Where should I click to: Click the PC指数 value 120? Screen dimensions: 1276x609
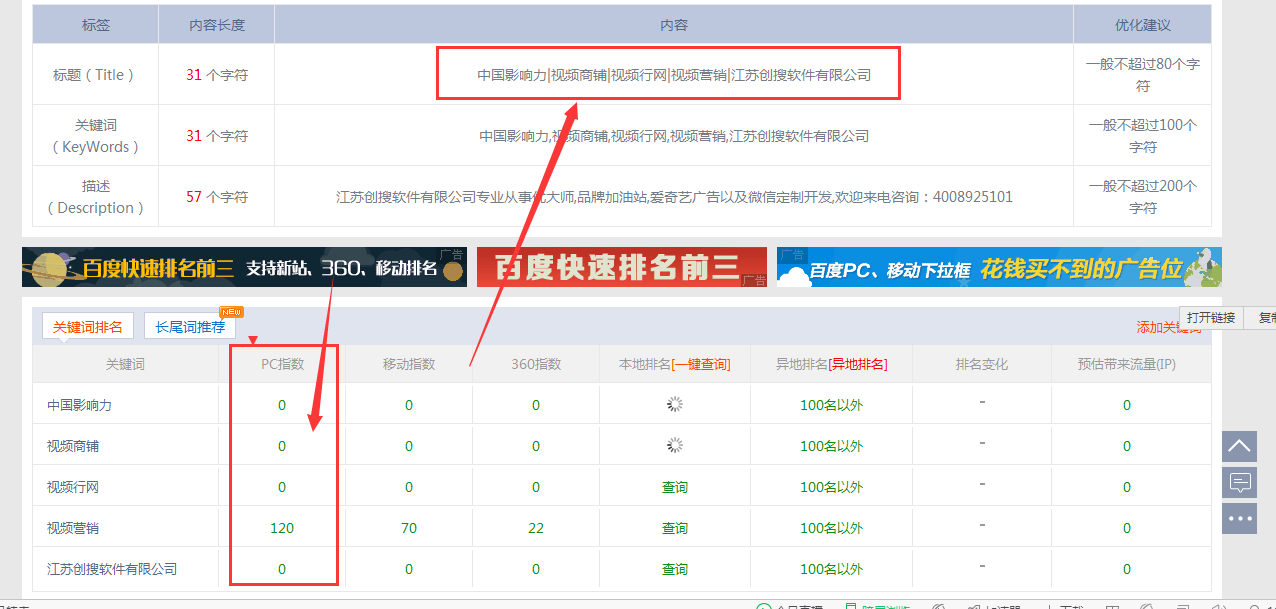[282, 528]
